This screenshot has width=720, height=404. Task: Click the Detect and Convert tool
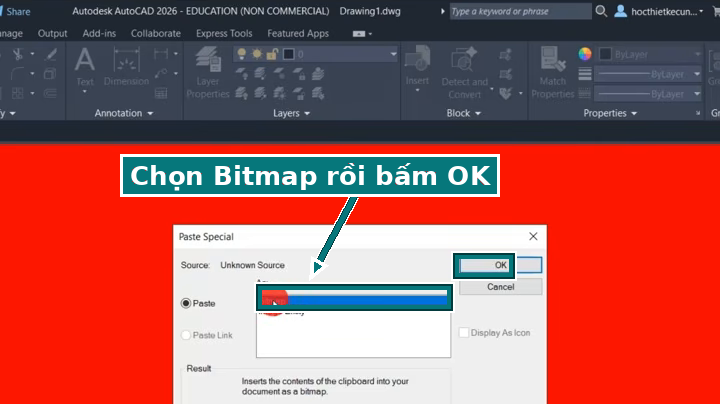(464, 73)
